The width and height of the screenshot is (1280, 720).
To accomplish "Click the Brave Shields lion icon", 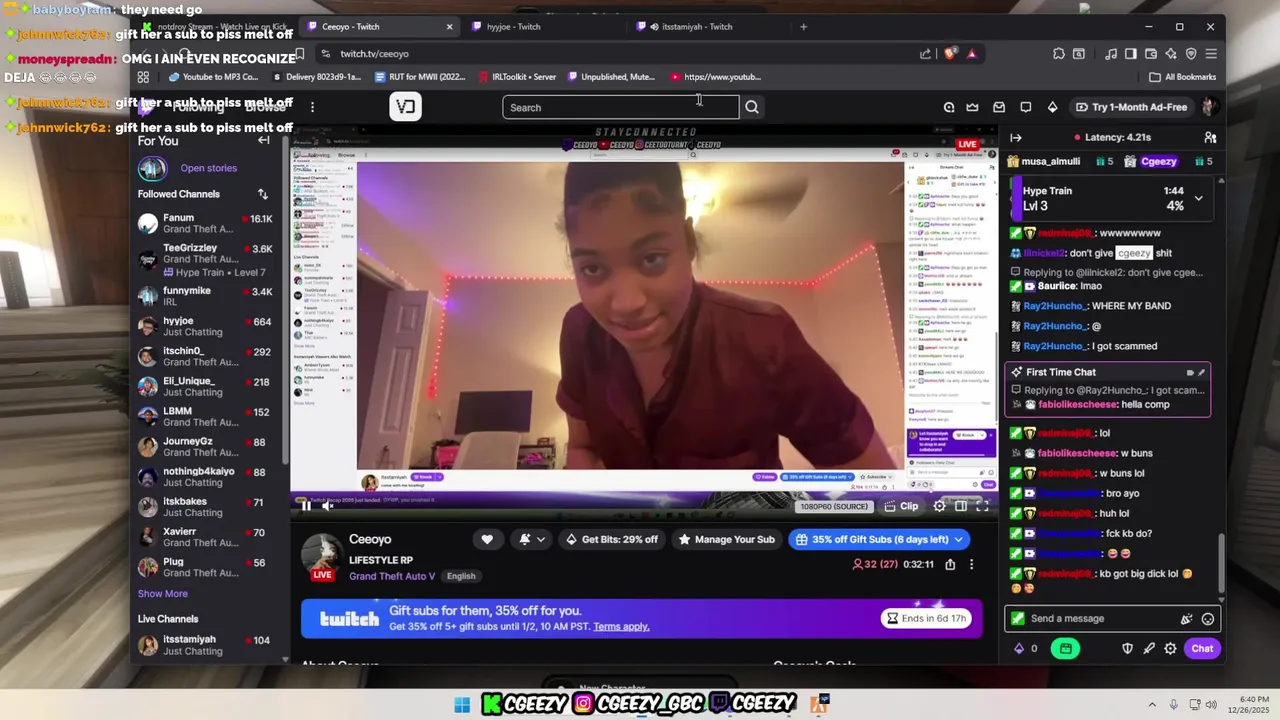I will [950, 54].
